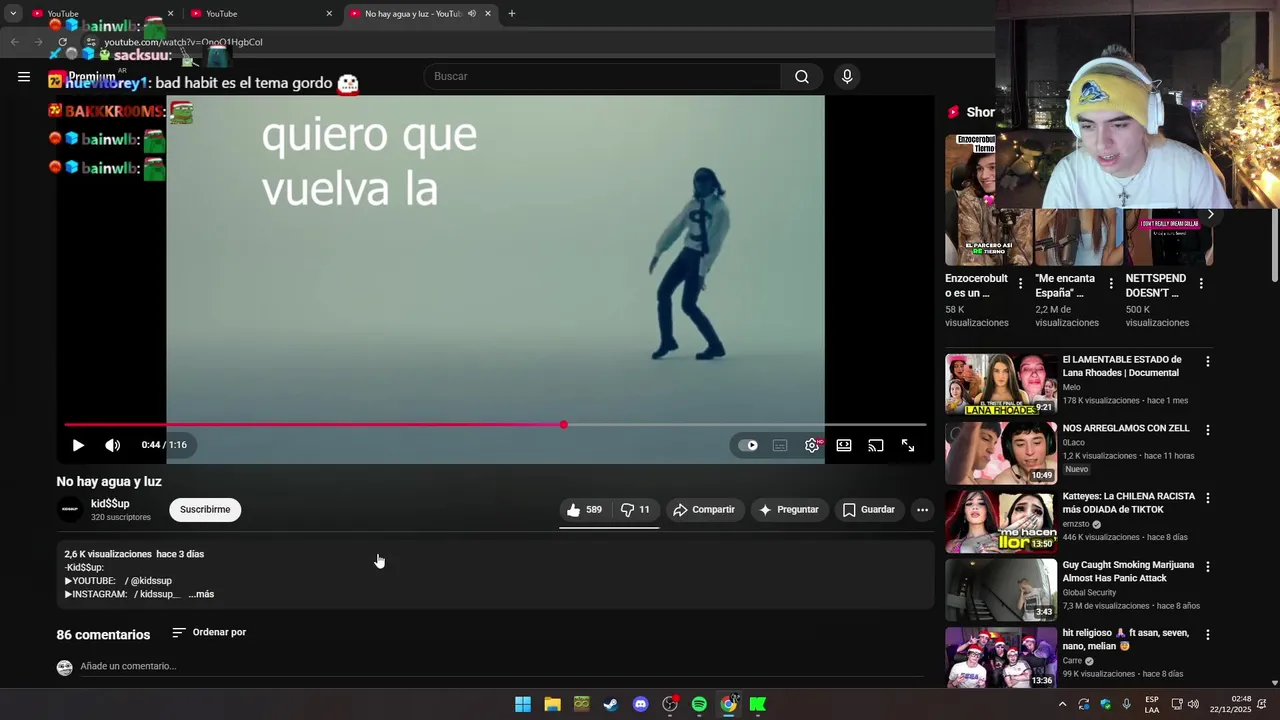Open Spotify from taskbar
Image resolution: width=1280 pixels, height=720 pixels.
(699, 704)
